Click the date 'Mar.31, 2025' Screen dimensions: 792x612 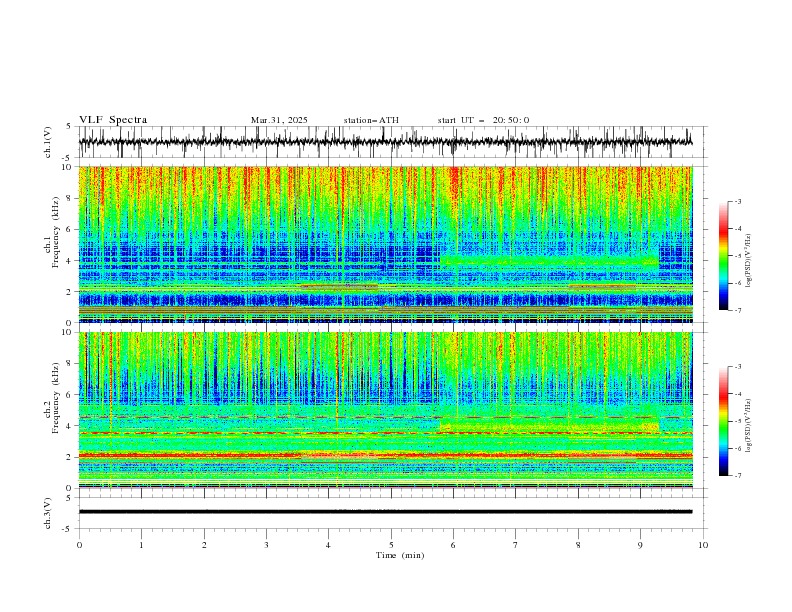tap(279, 120)
